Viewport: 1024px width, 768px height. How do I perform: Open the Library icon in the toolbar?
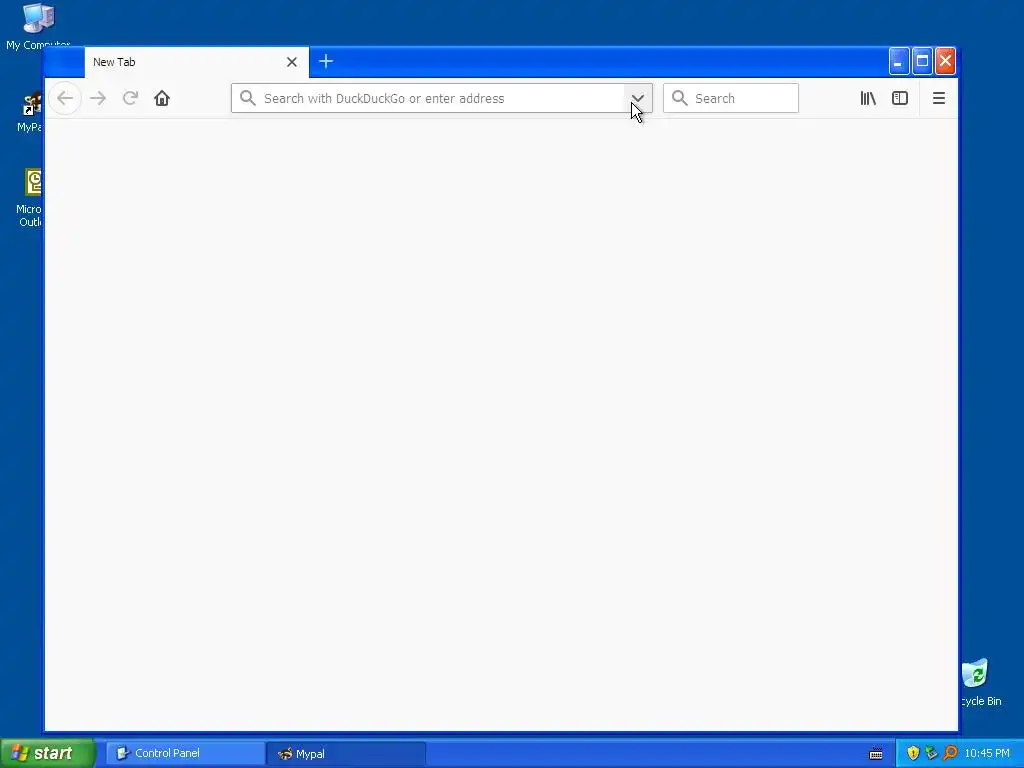pos(868,99)
